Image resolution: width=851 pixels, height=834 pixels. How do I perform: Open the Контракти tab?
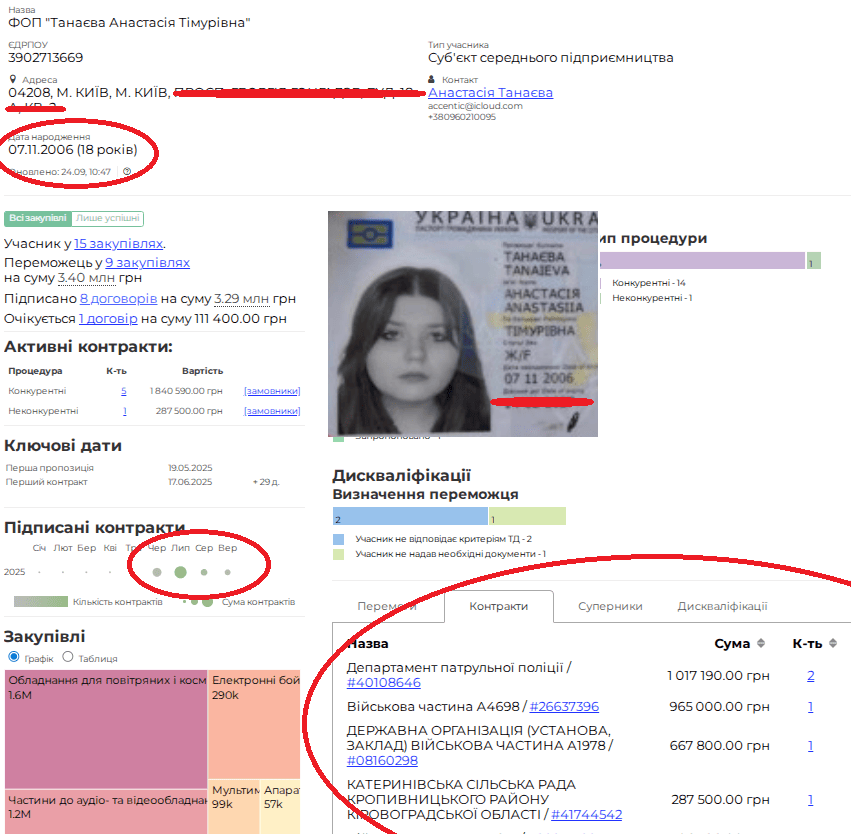click(x=498, y=606)
